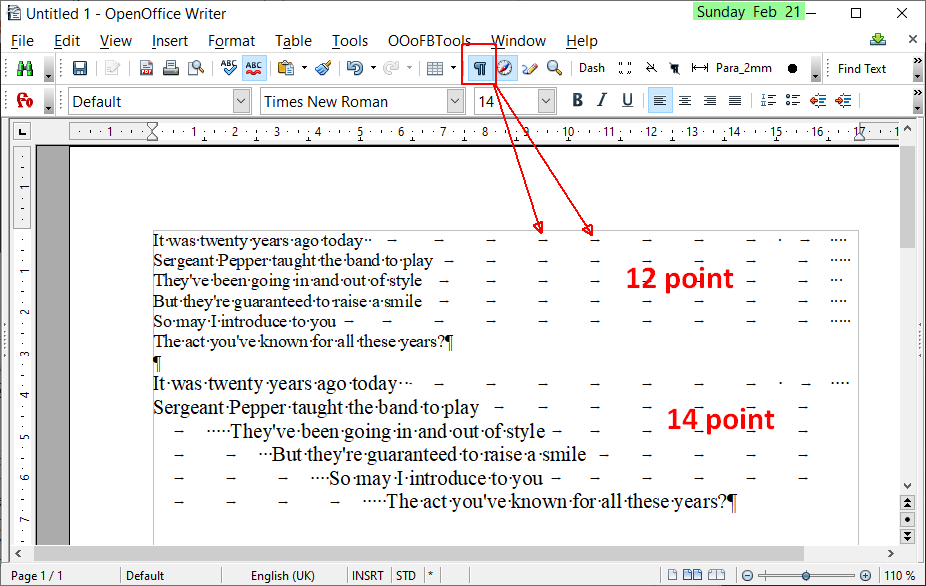This screenshot has width=926, height=586.
Task: Open the Tools menu
Action: pos(350,41)
